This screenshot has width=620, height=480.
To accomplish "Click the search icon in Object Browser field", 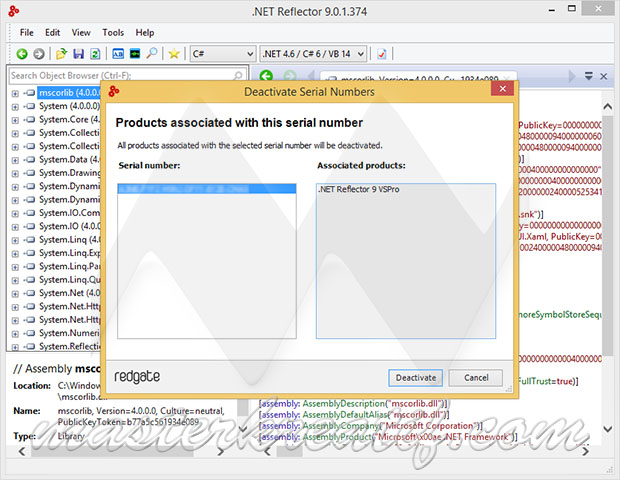I will [238, 75].
